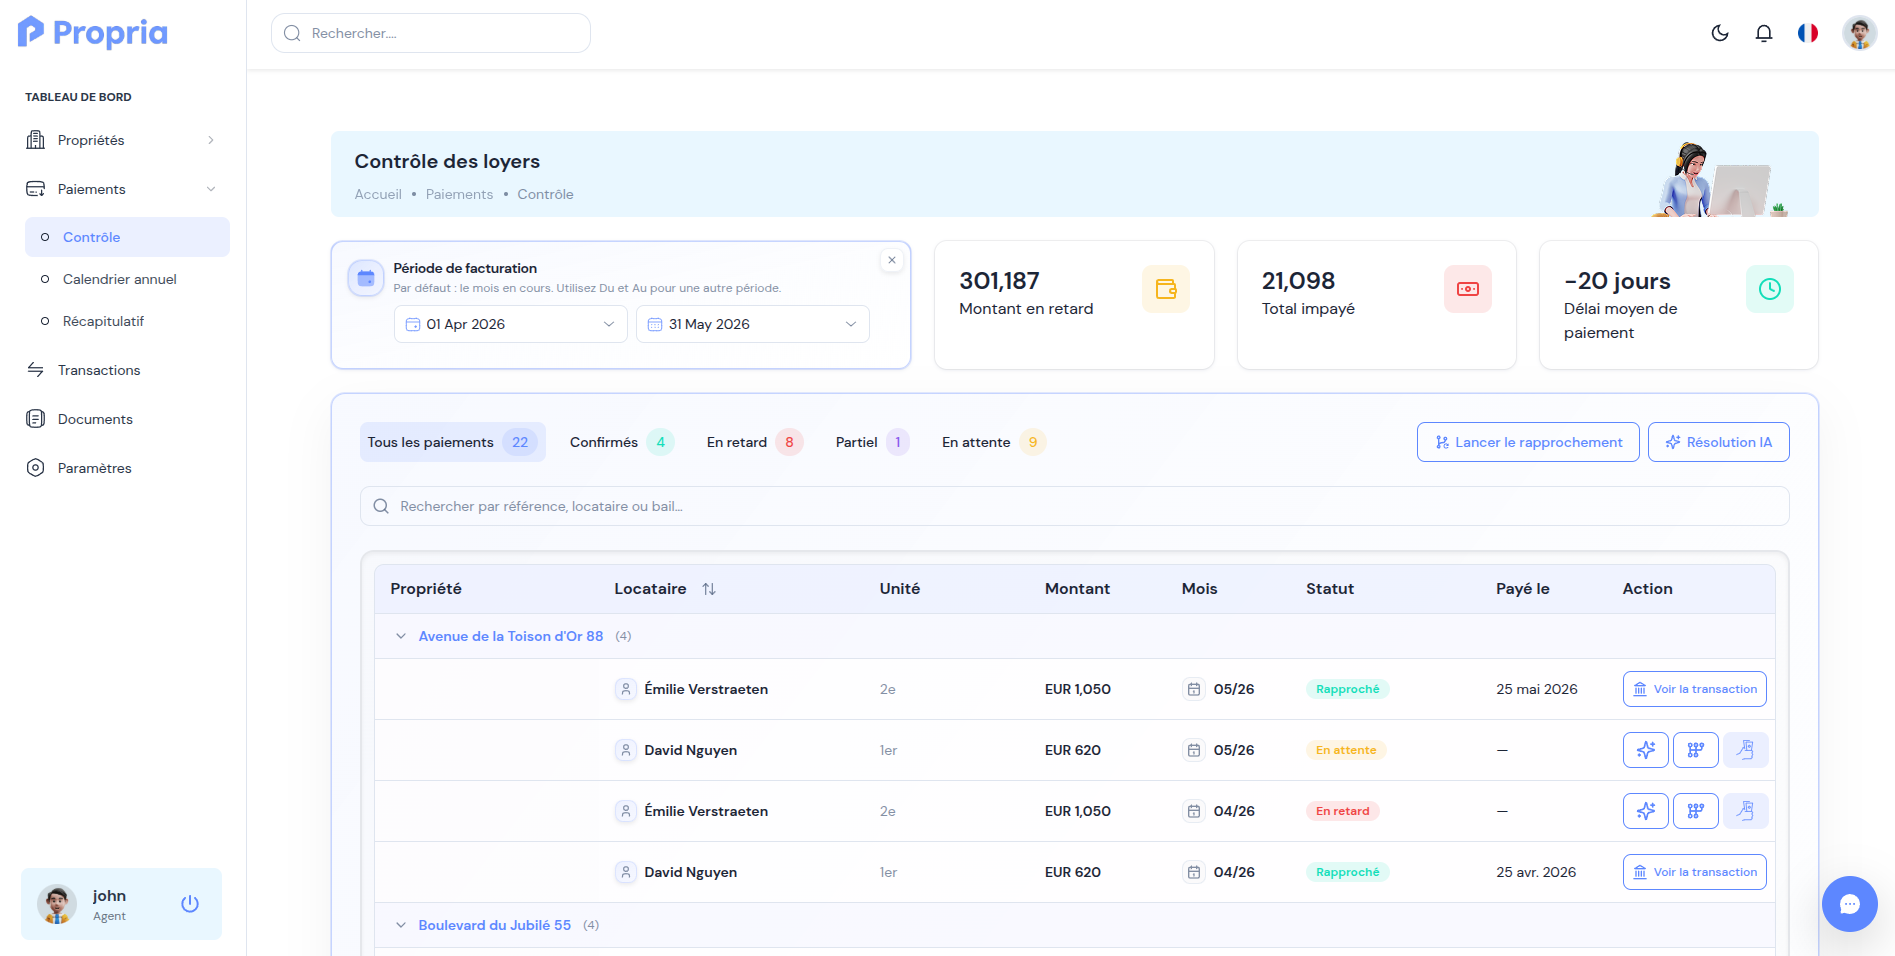This screenshot has width=1895, height=956.
Task: Click the matching nodes icon for David Nguyen 05/26
Action: [x=1696, y=750]
